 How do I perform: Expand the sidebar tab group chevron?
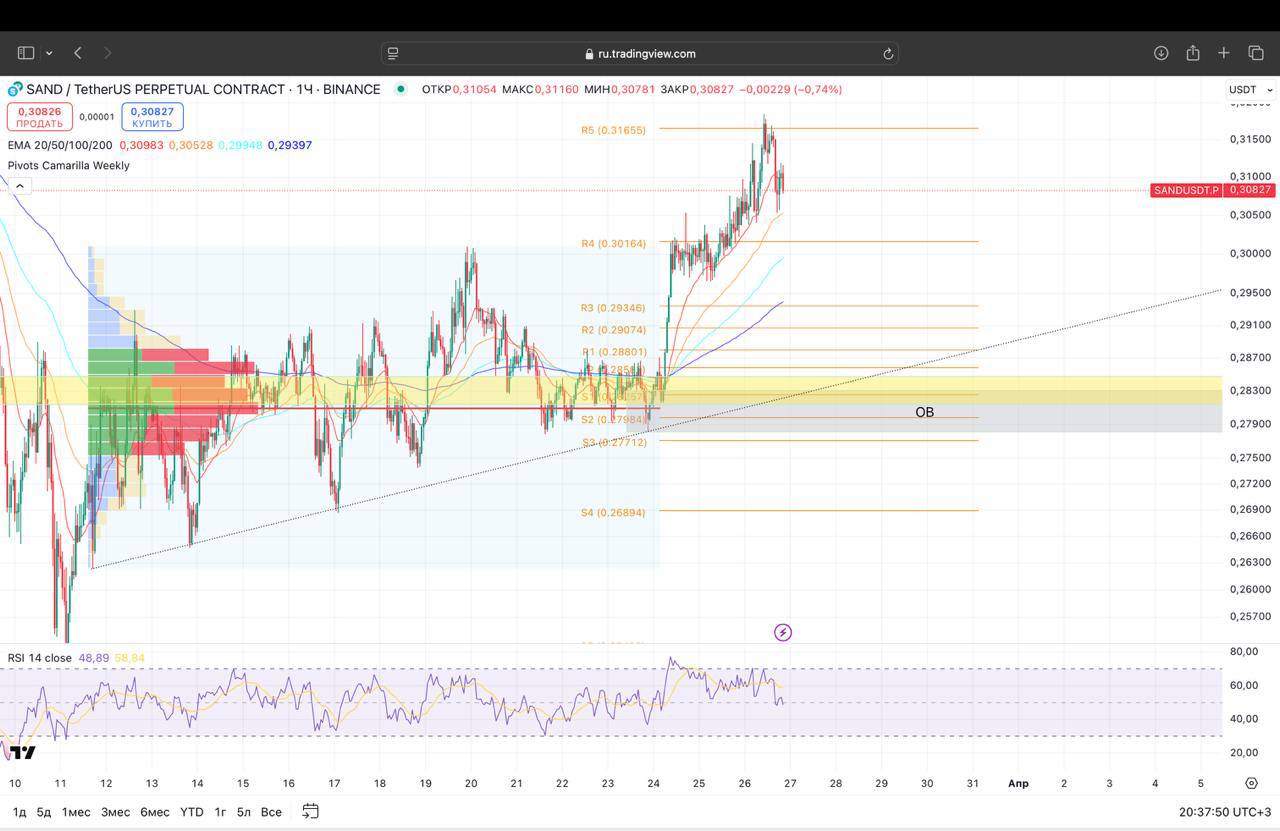pyautogui.click(x=48, y=53)
